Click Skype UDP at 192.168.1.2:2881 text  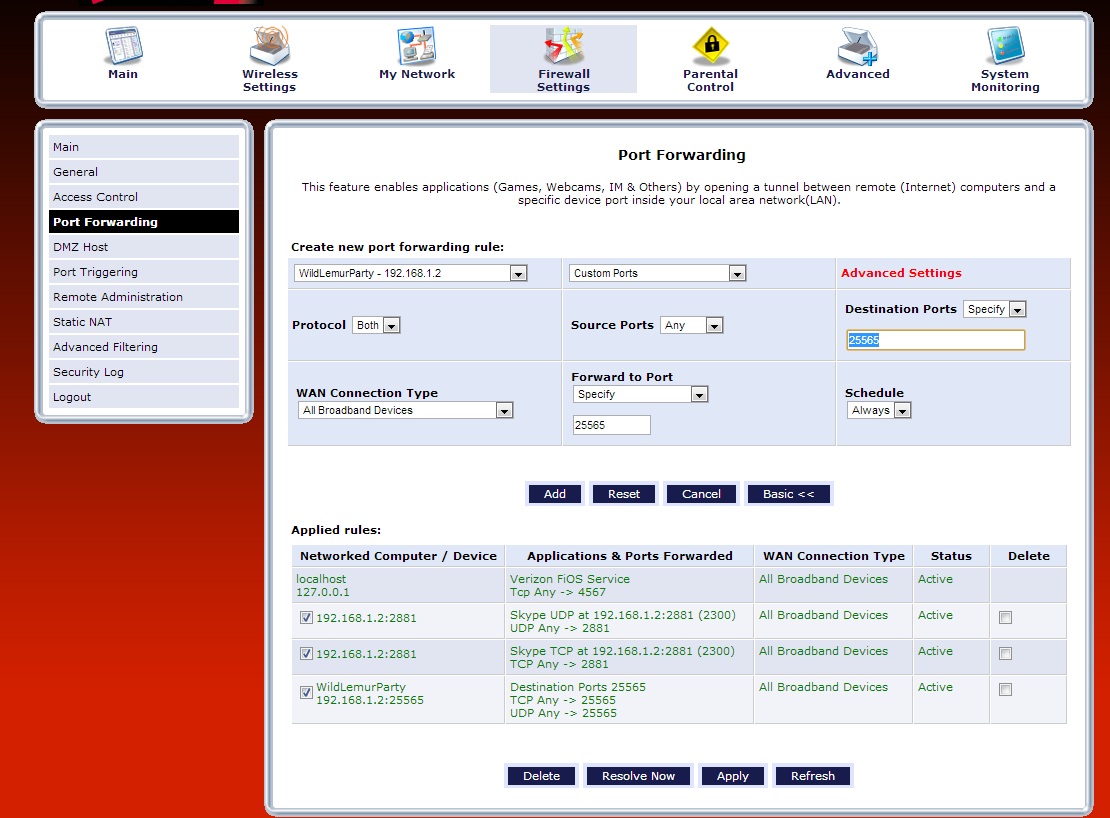pos(622,615)
